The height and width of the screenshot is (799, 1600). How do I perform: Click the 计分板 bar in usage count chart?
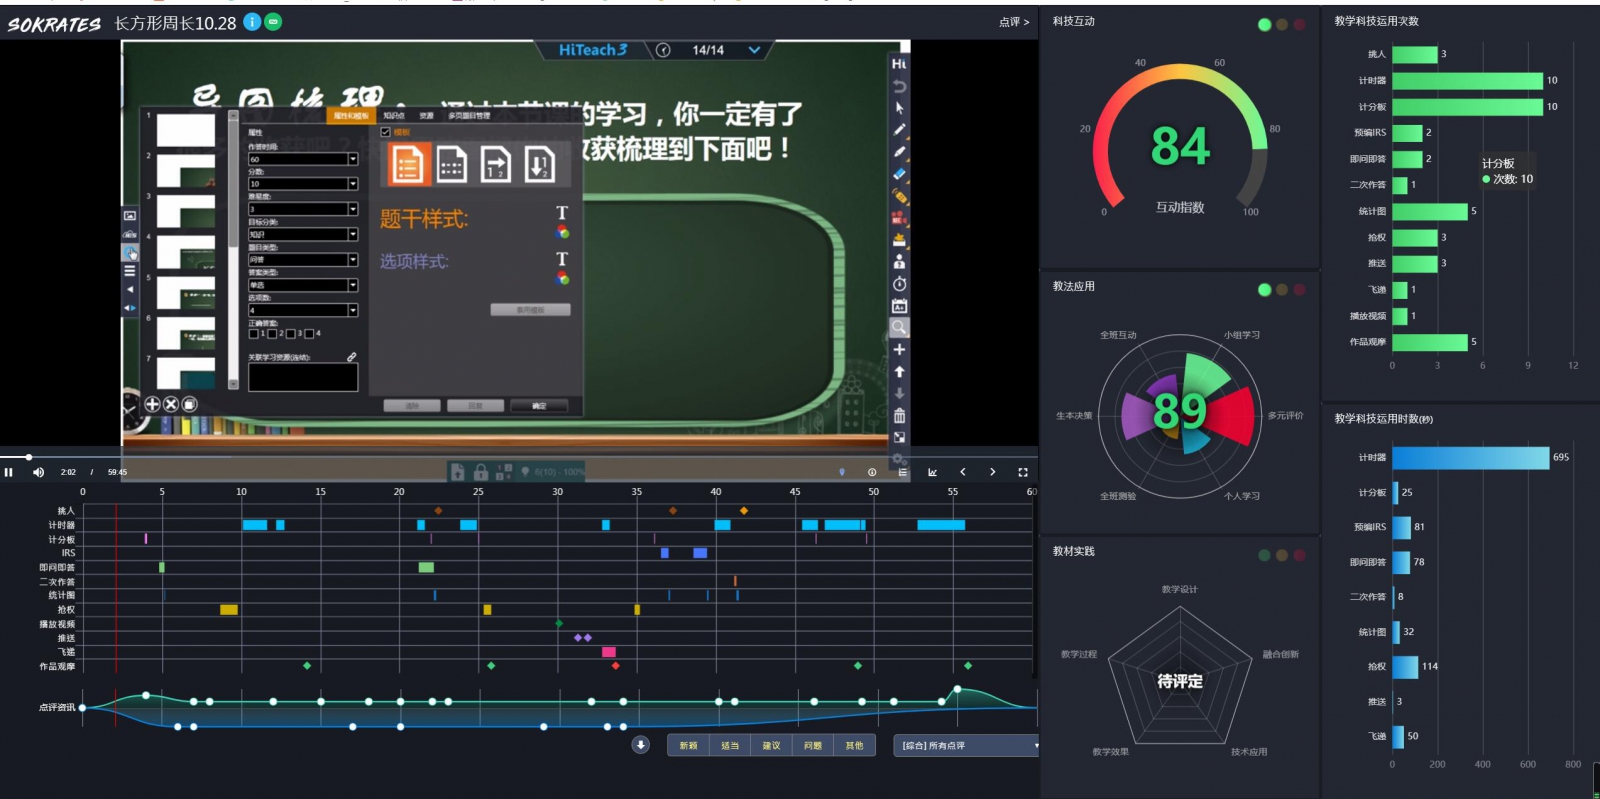point(1466,107)
